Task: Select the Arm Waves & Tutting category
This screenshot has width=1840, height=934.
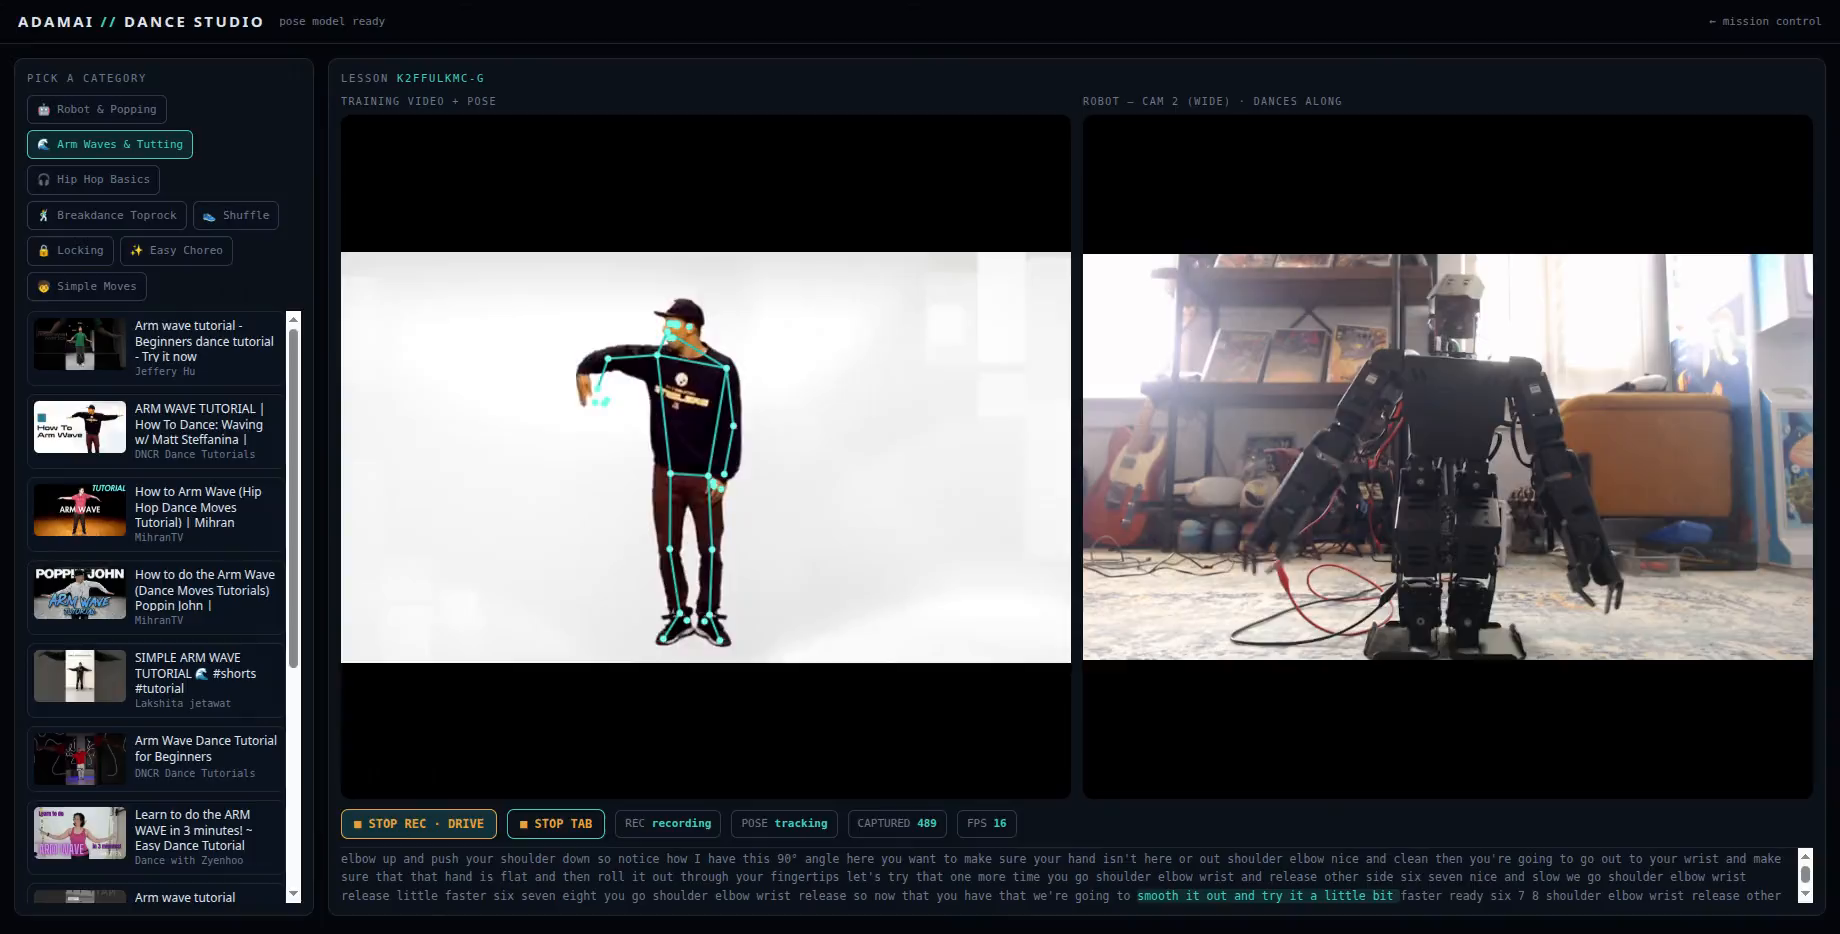Action: pos(110,144)
